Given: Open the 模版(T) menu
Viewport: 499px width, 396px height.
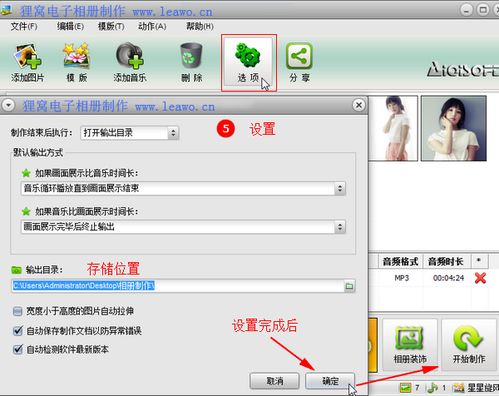Looking at the screenshot, I should point(111,26).
